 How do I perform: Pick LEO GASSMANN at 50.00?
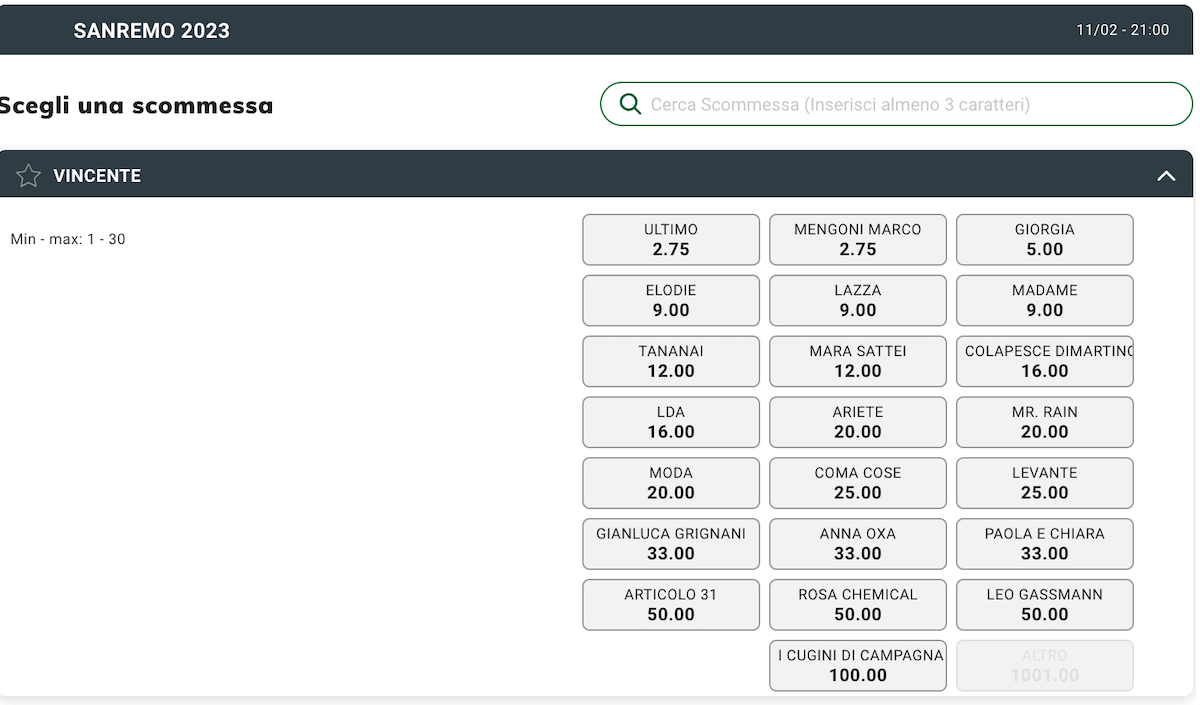pos(1045,605)
